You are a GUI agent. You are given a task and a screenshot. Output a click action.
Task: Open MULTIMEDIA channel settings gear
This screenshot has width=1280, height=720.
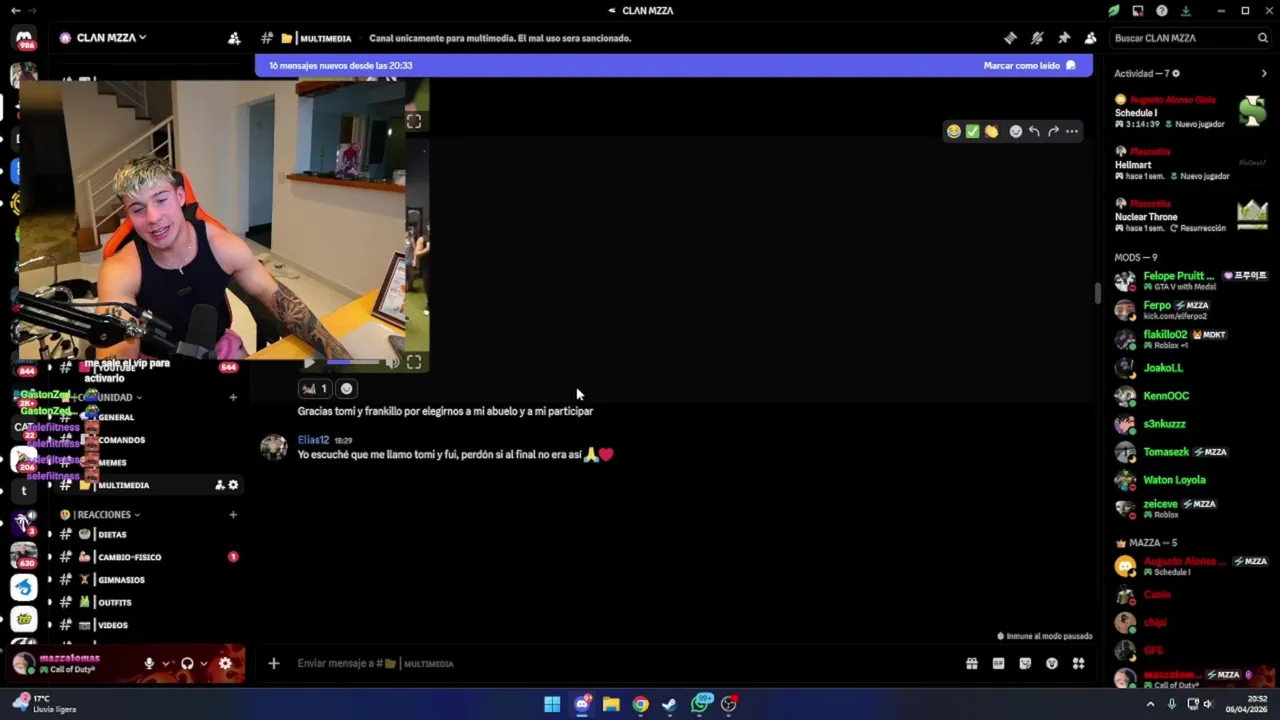(x=234, y=485)
